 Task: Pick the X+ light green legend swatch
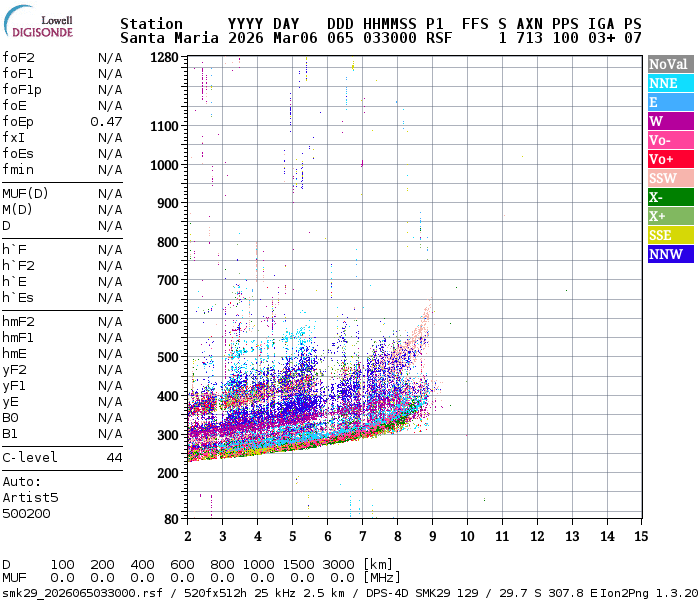coord(671,216)
